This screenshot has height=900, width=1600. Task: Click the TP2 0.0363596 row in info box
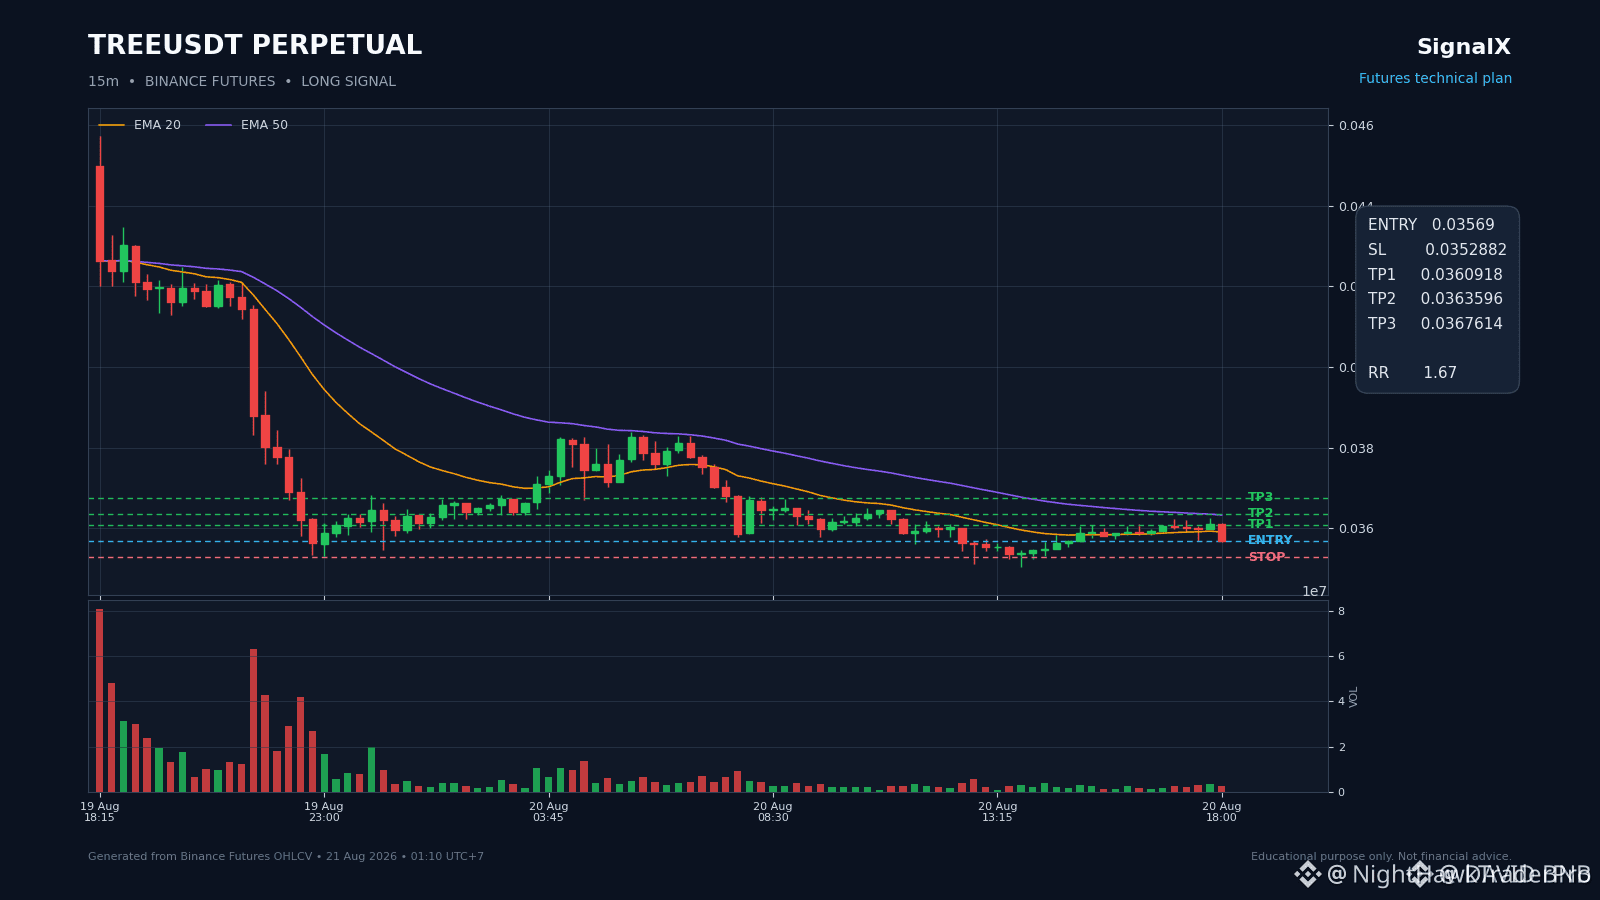coord(1435,299)
